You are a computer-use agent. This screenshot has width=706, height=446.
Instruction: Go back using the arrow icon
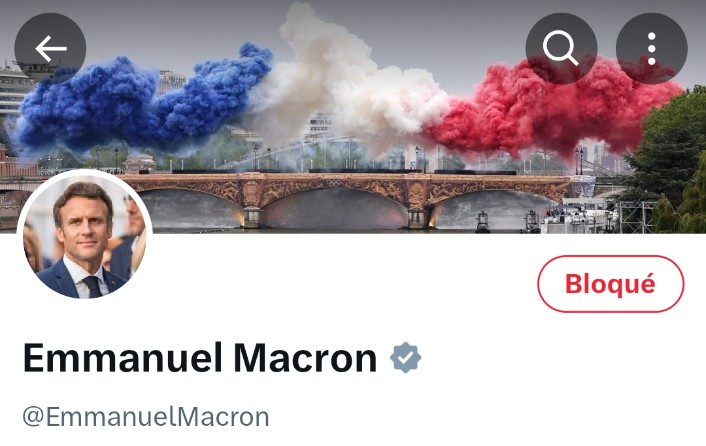(50, 49)
